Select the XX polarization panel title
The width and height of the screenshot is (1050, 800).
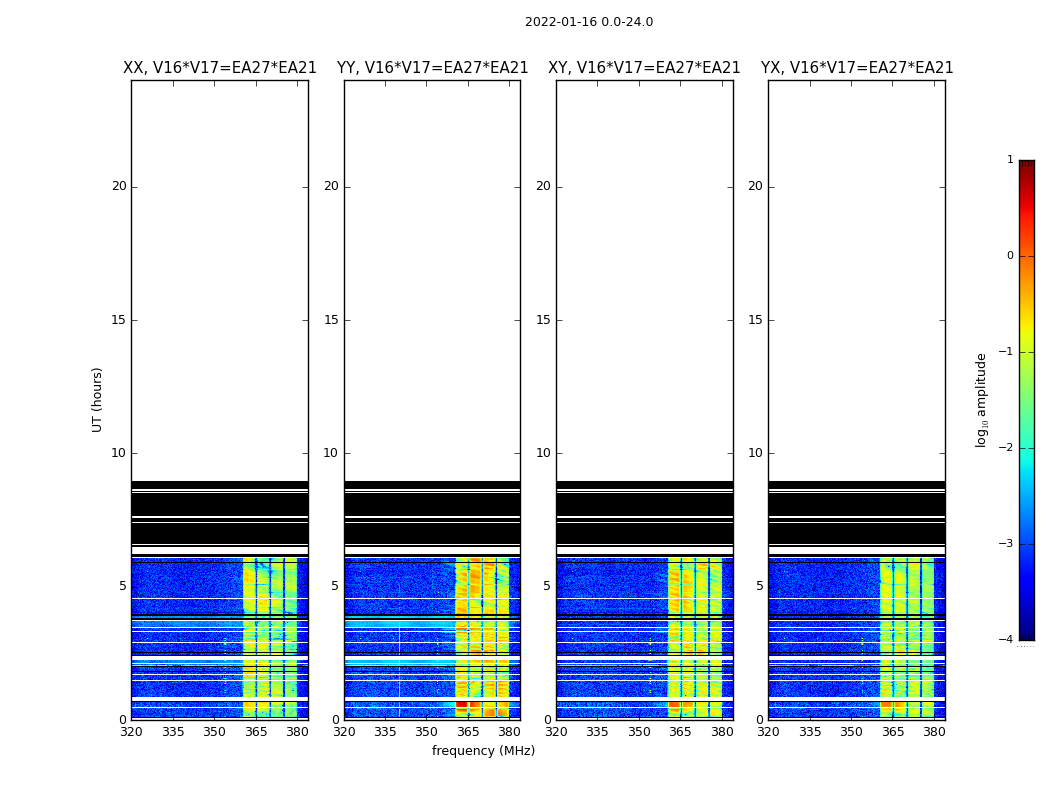click(x=219, y=68)
